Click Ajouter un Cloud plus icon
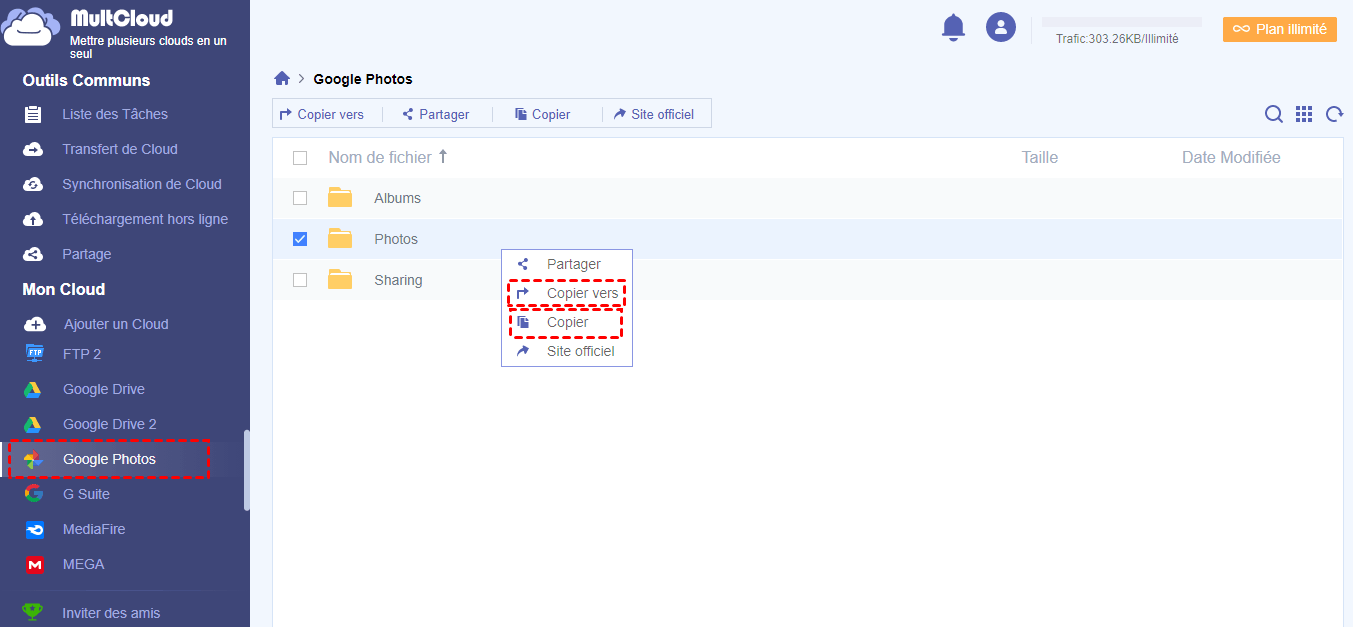The width and height of the screenshot is (1353, 627). (x=35, y=324)
